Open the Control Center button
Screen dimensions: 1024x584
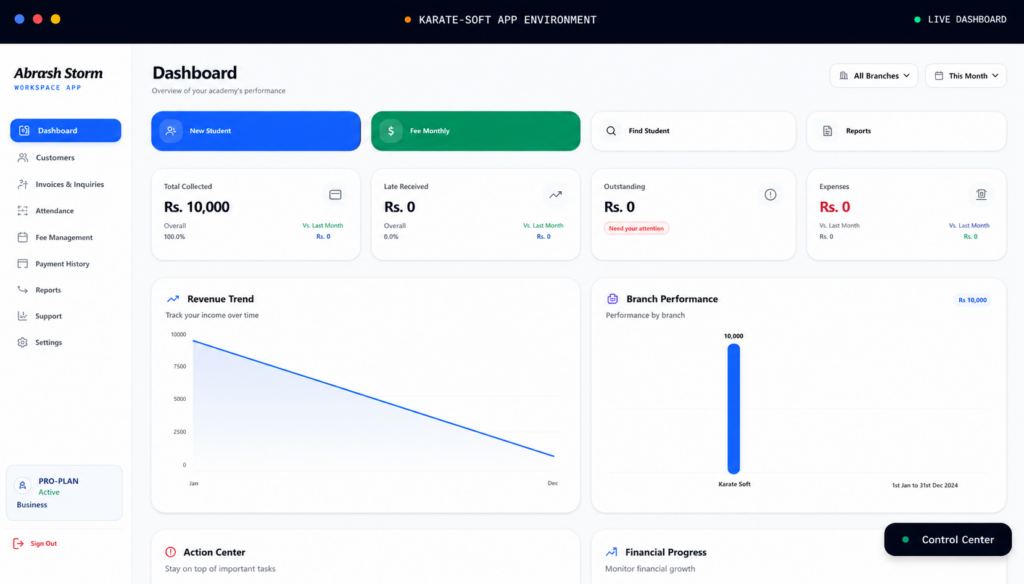[948, 540]
